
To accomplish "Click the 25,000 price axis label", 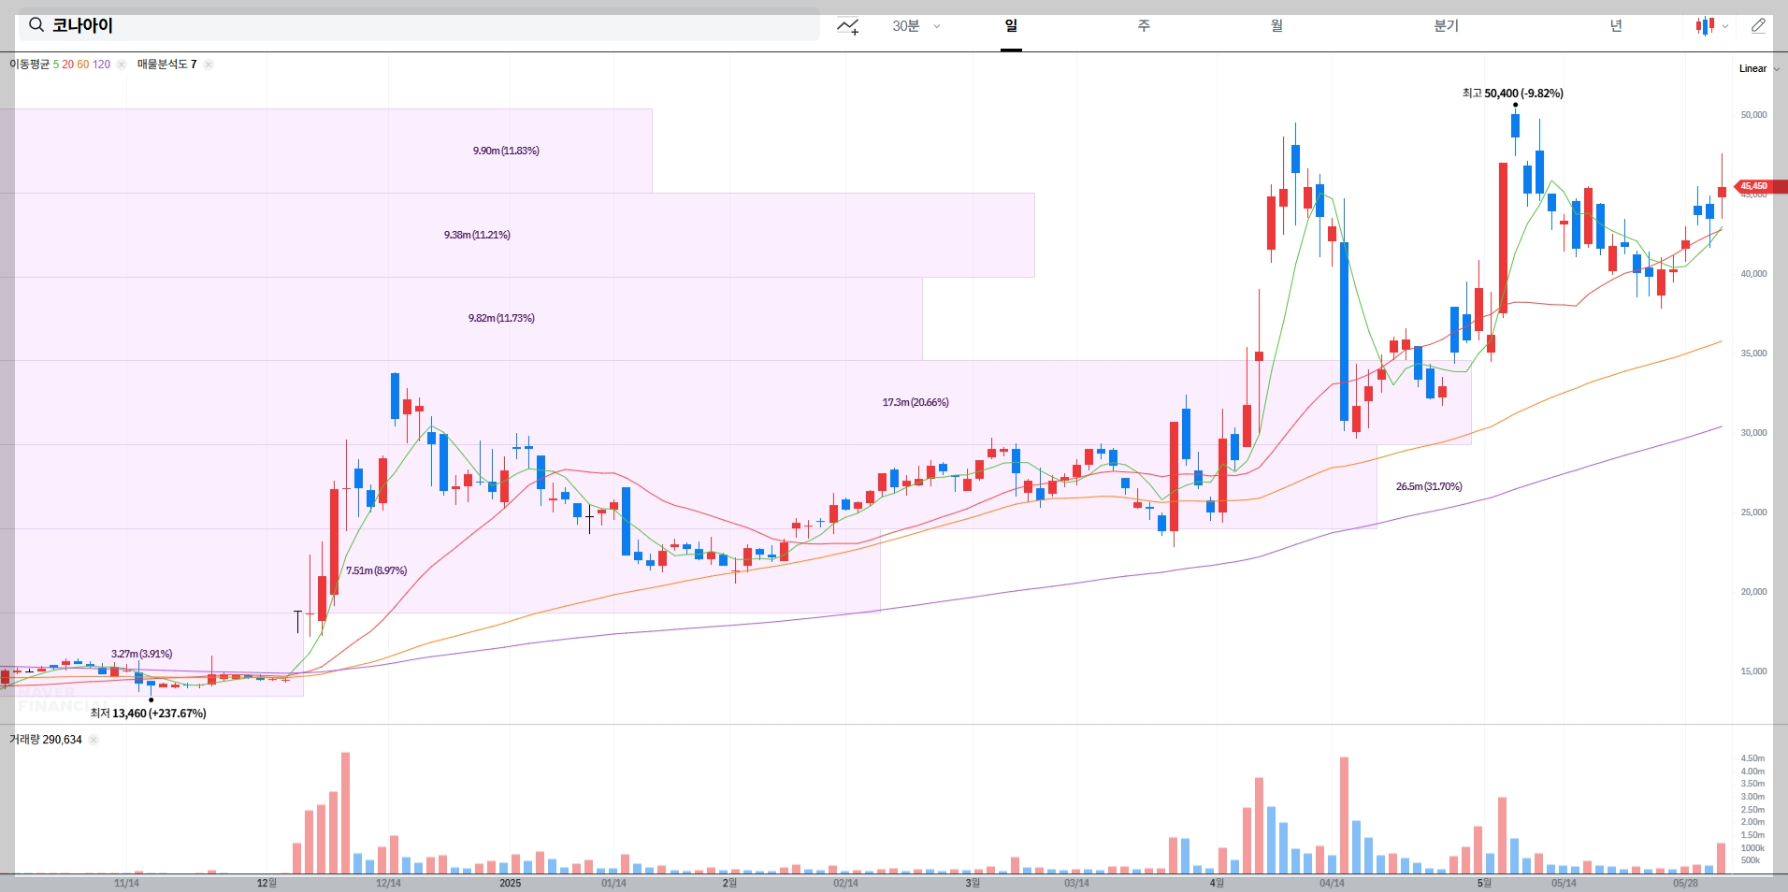I will (1754, 512).
